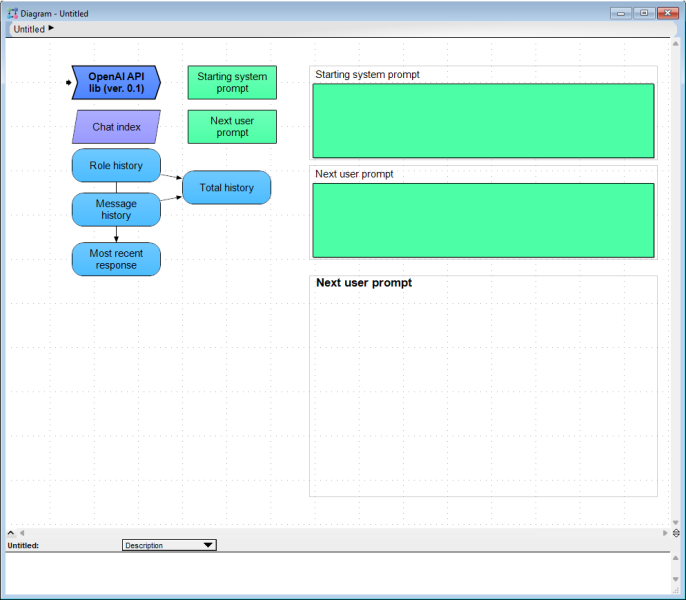Screen dimensions: 686x600
Task: Click the input connector arrow on OpenAI block
Action: pyautogui.click(x=69, y=82)
